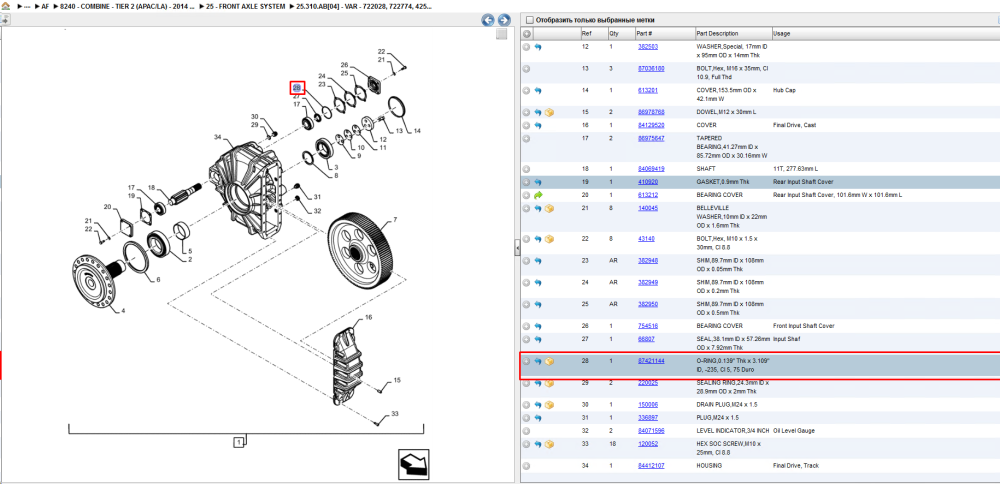Add ref 18 shaft via plus icon
Screen dimensions: 1000x484
pyautogui.click(x=527, y=170)
